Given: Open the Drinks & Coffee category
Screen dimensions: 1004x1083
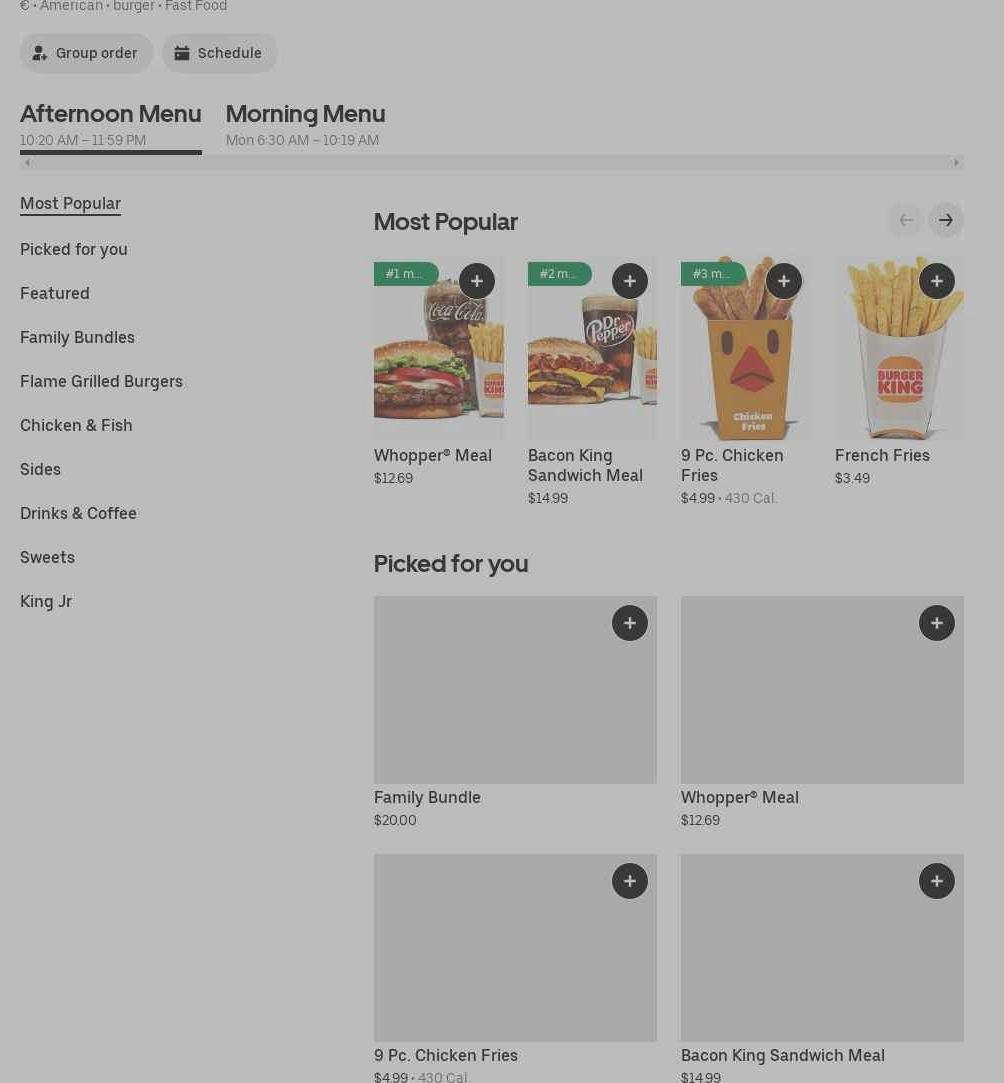Looking at the screenshot, I should (78, 513).
